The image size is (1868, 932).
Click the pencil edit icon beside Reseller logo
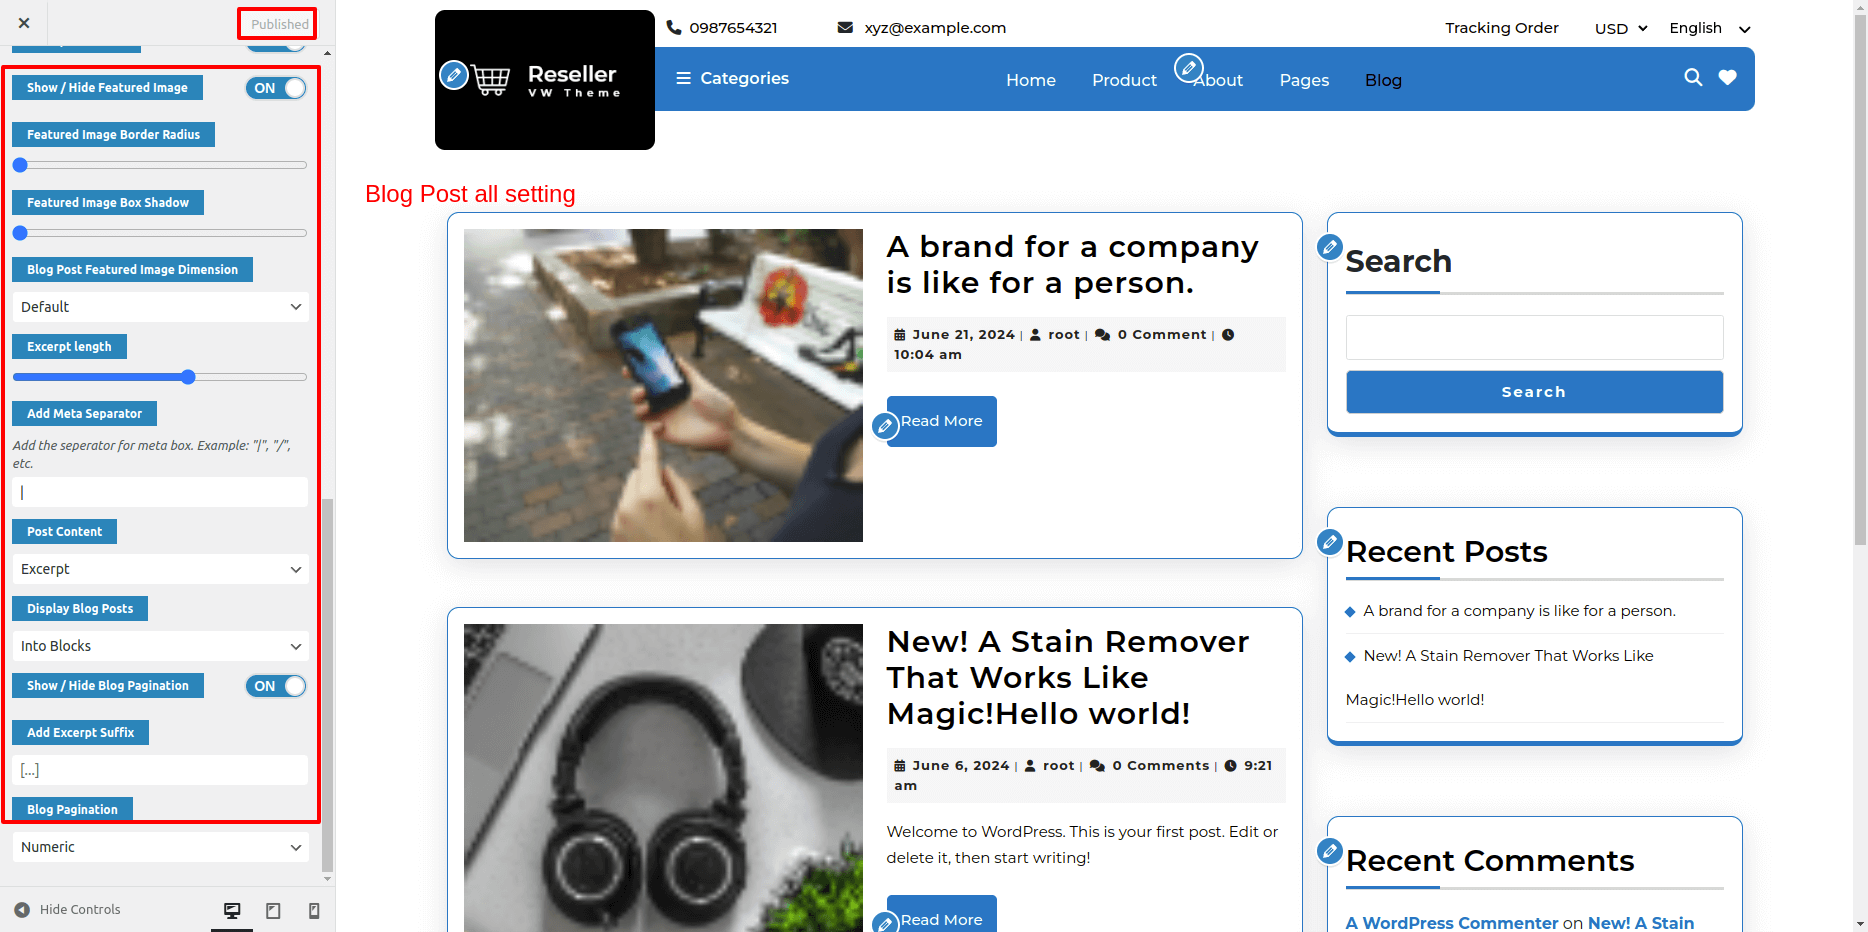[454, 74]
